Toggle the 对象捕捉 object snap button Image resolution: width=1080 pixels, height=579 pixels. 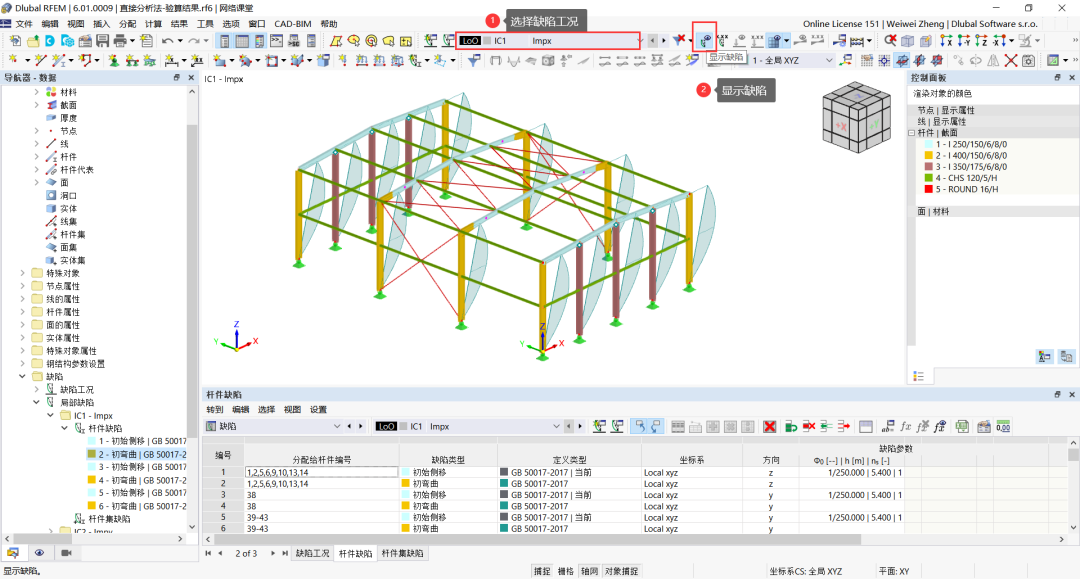pos(621,571)
